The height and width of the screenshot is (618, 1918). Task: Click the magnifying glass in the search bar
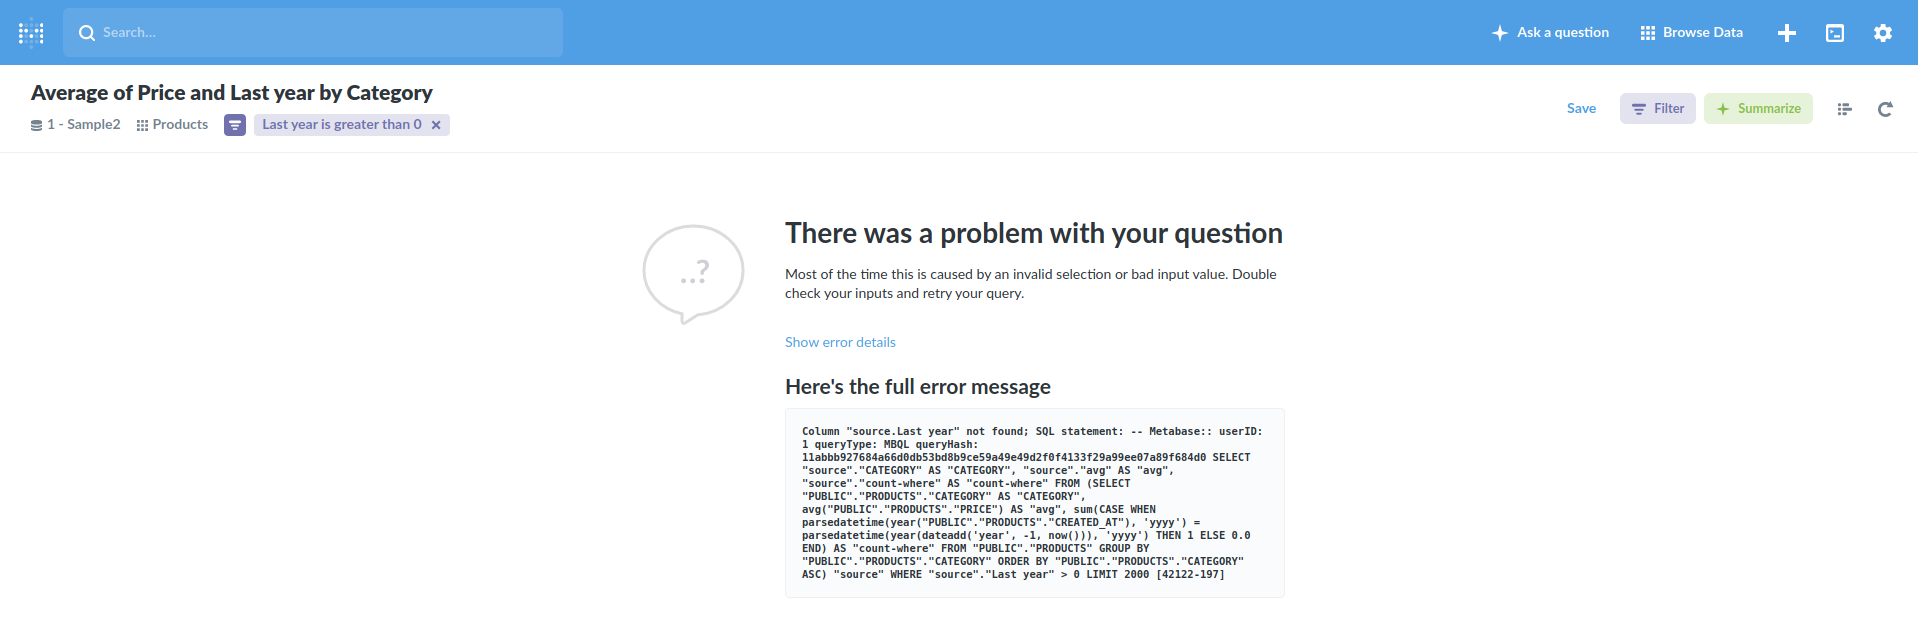(x=87, y=32)
